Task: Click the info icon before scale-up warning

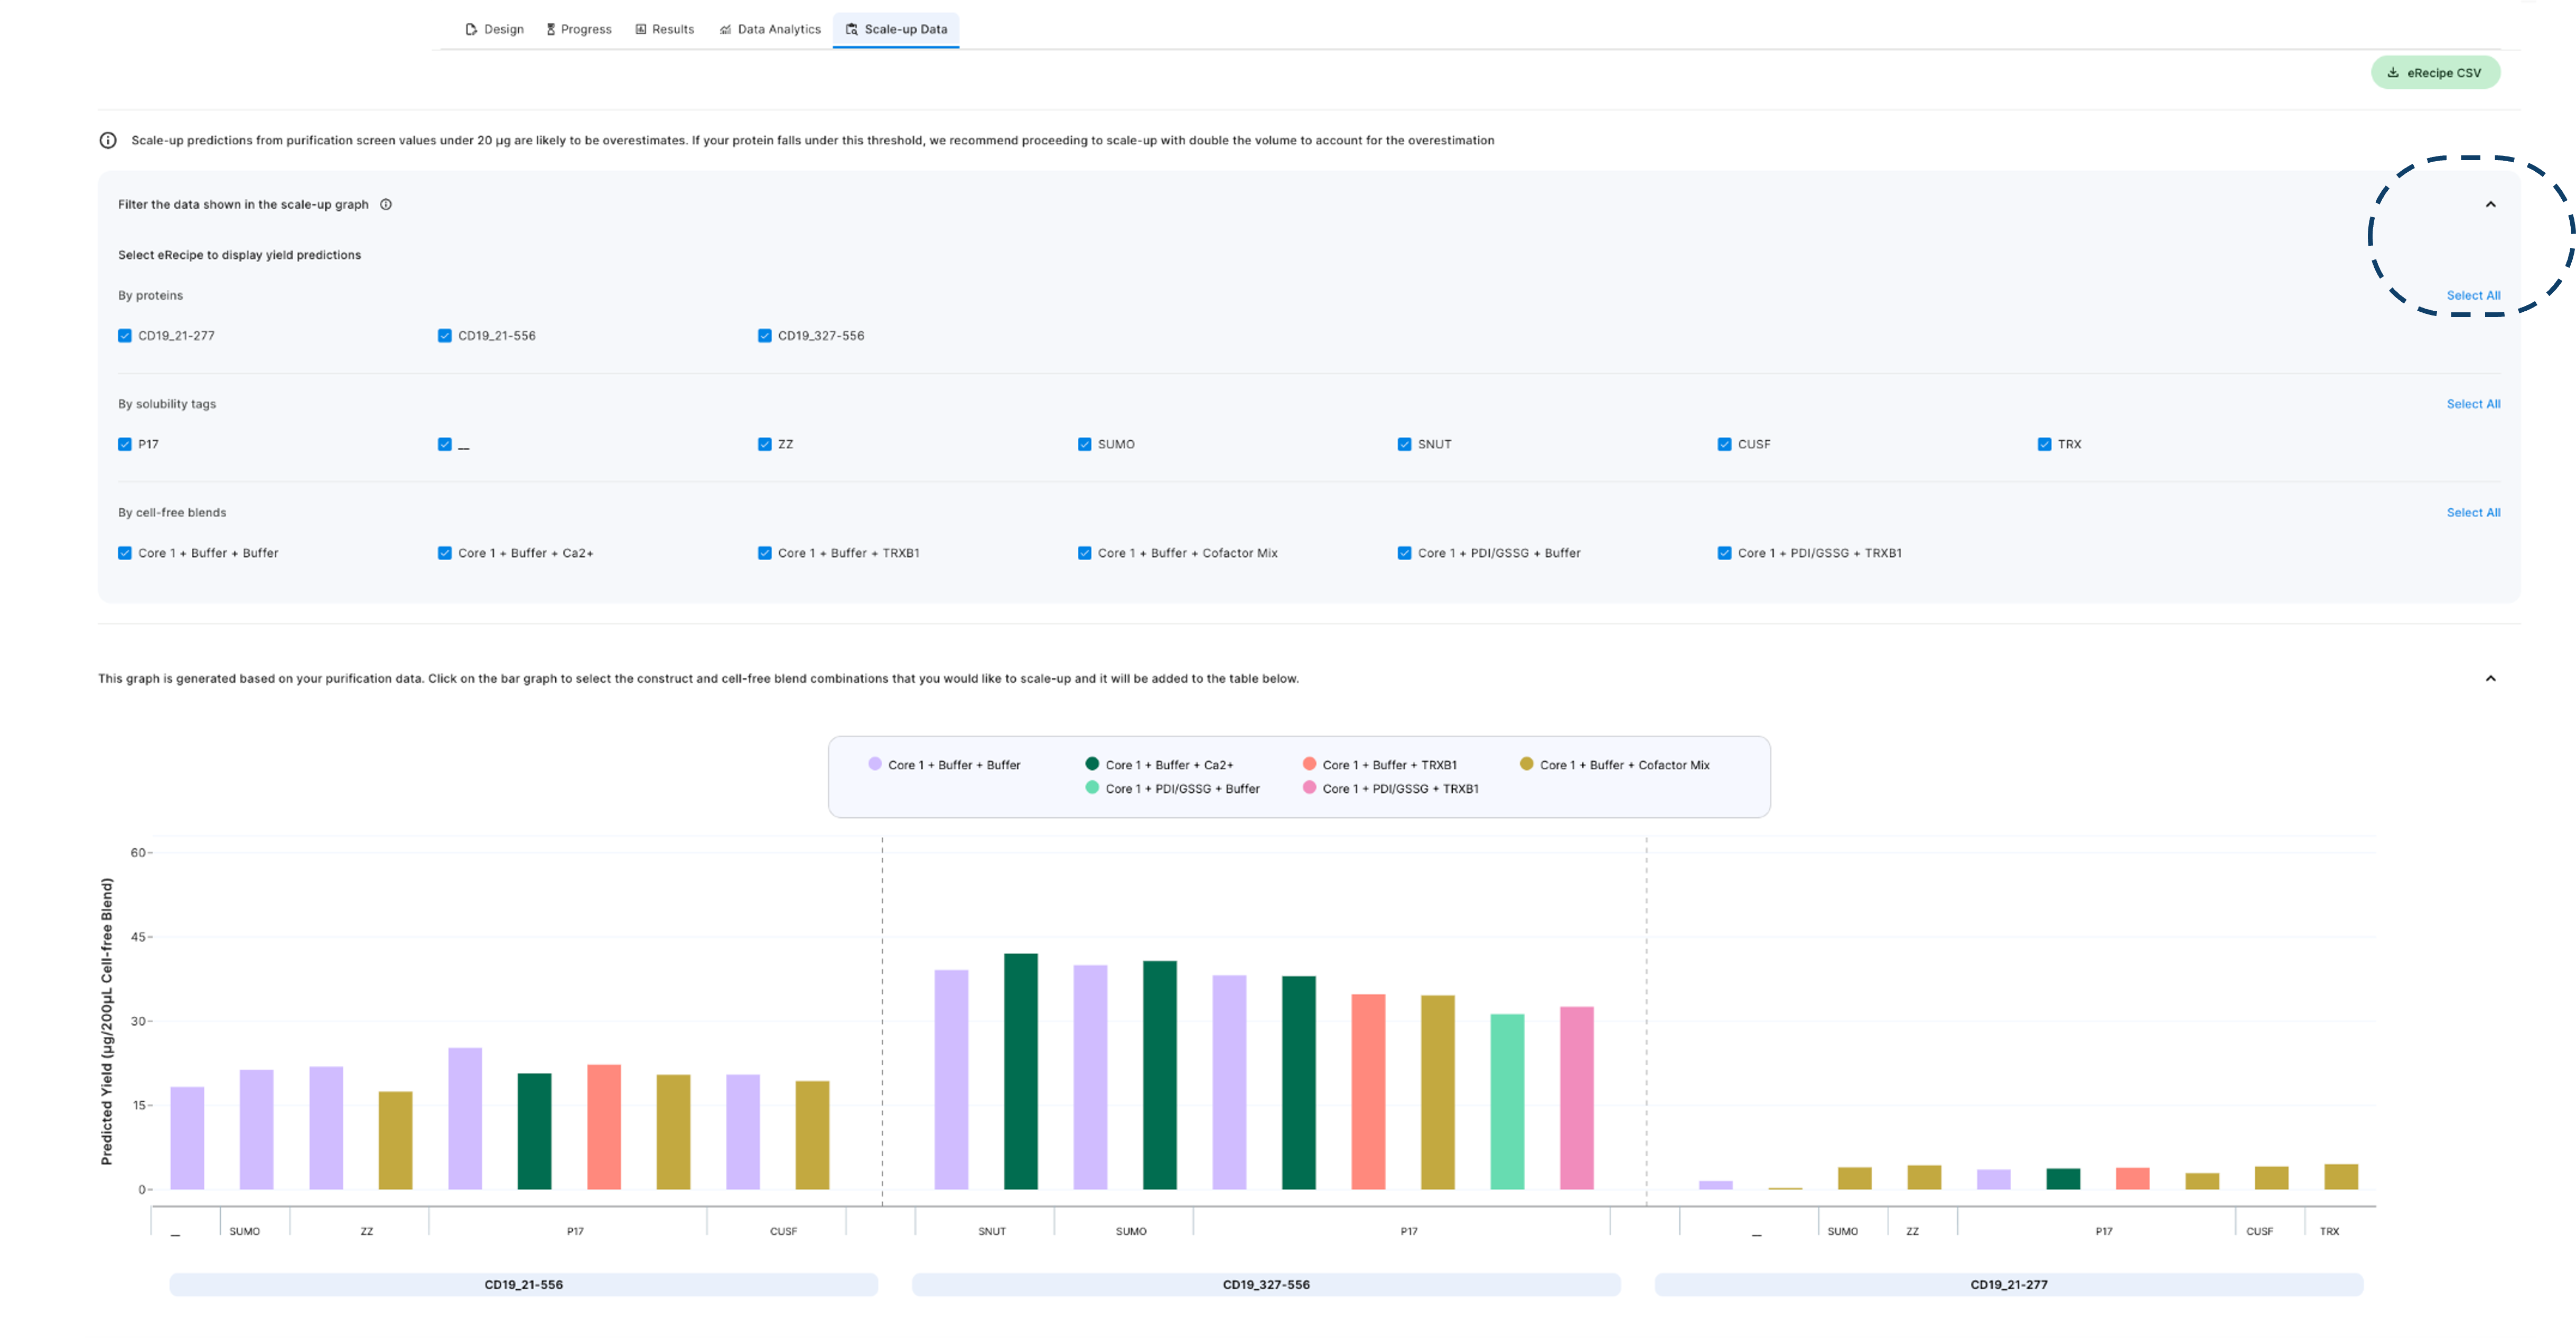Action: (108, 140)
